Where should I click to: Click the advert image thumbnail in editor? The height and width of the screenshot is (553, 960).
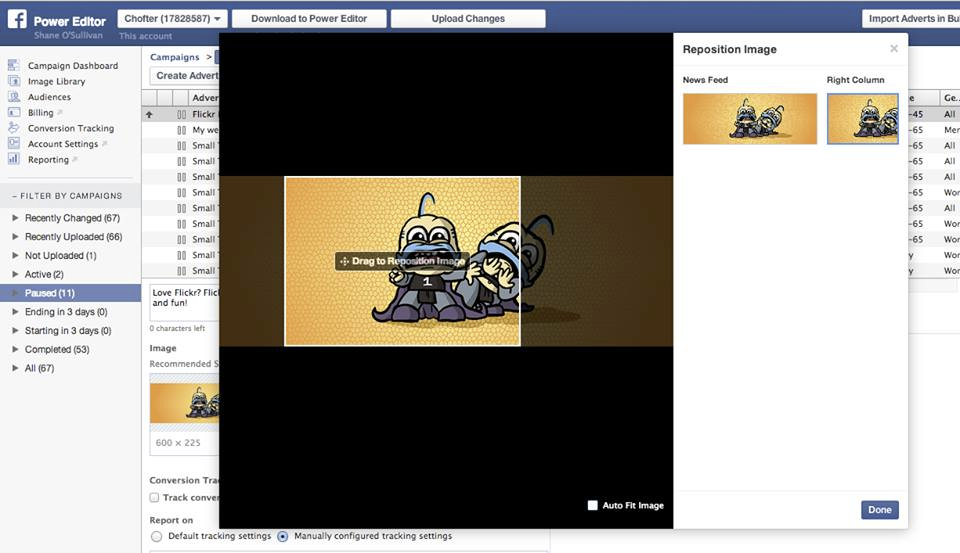pyautogui.click(x=184, y=402)
